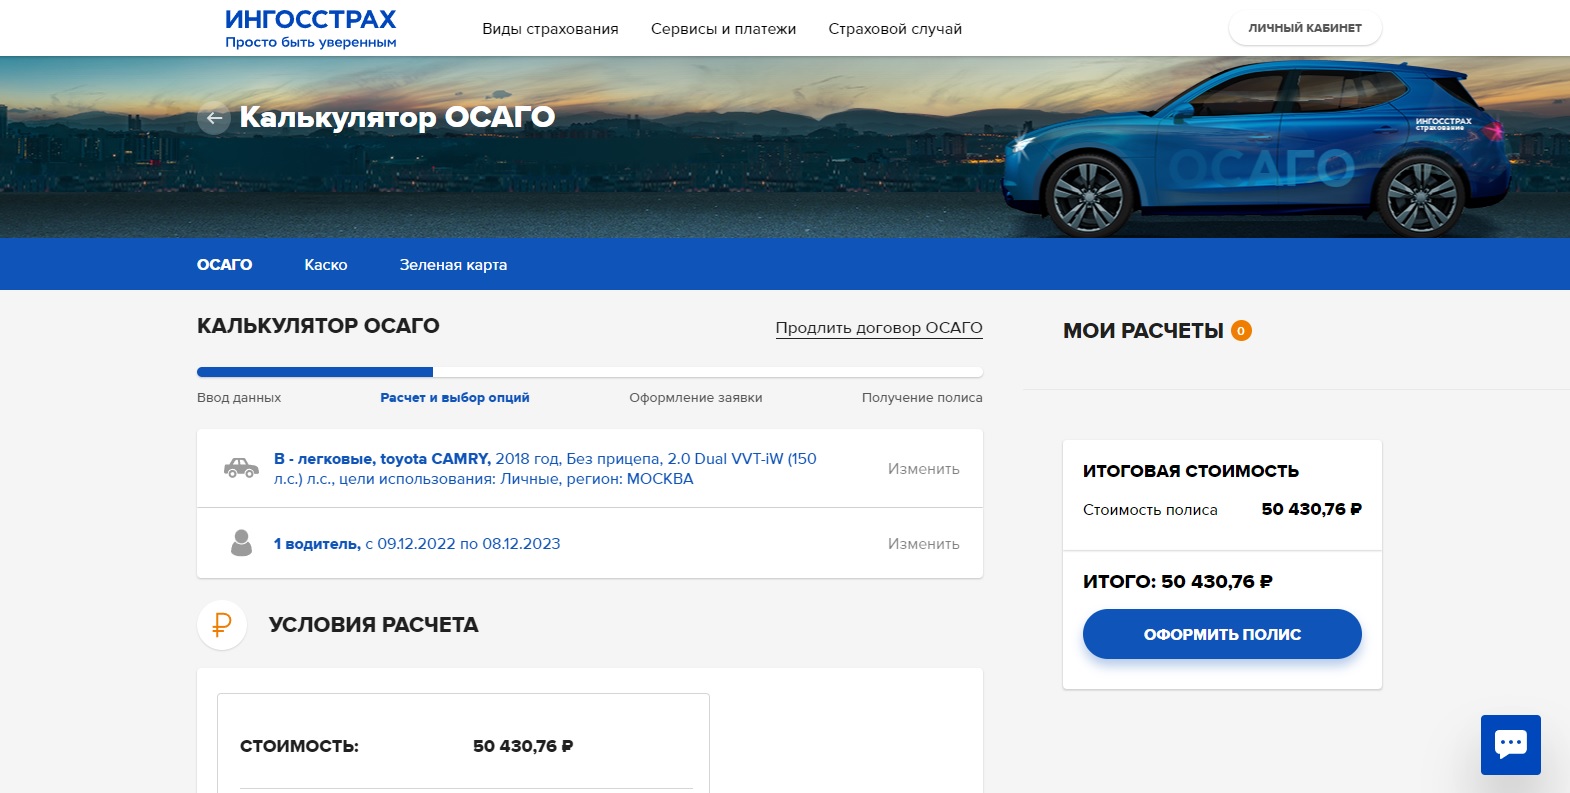The image size is (1570, 793).
Task: Open the Сервисы и платежи menu
Action: tap(723, 29)
